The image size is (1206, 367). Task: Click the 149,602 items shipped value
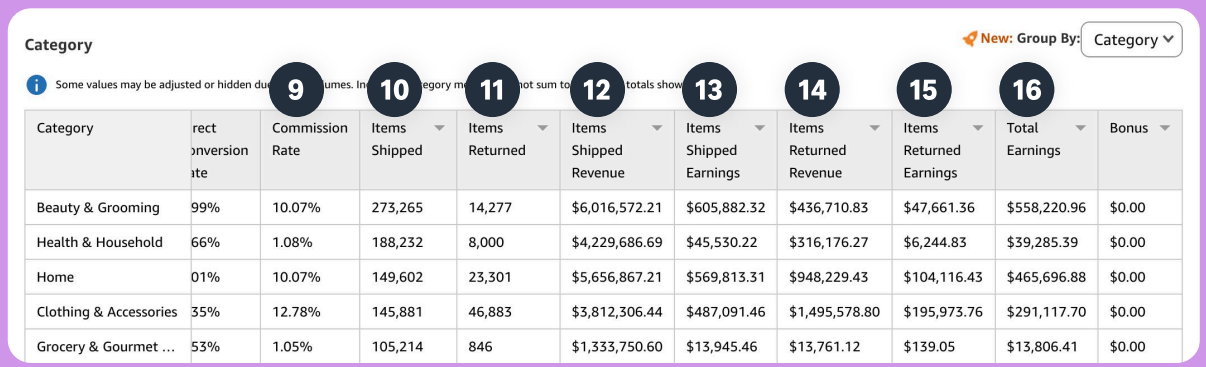[397, 277]
